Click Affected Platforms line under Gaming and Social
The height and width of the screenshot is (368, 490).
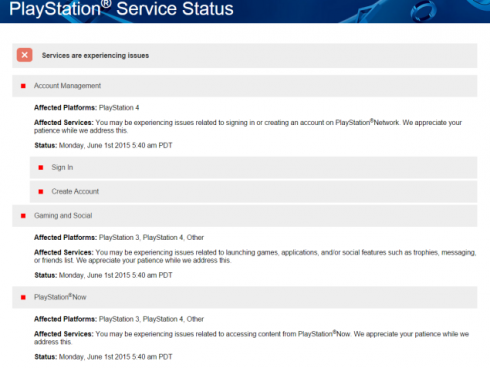[x=119, y=237]
